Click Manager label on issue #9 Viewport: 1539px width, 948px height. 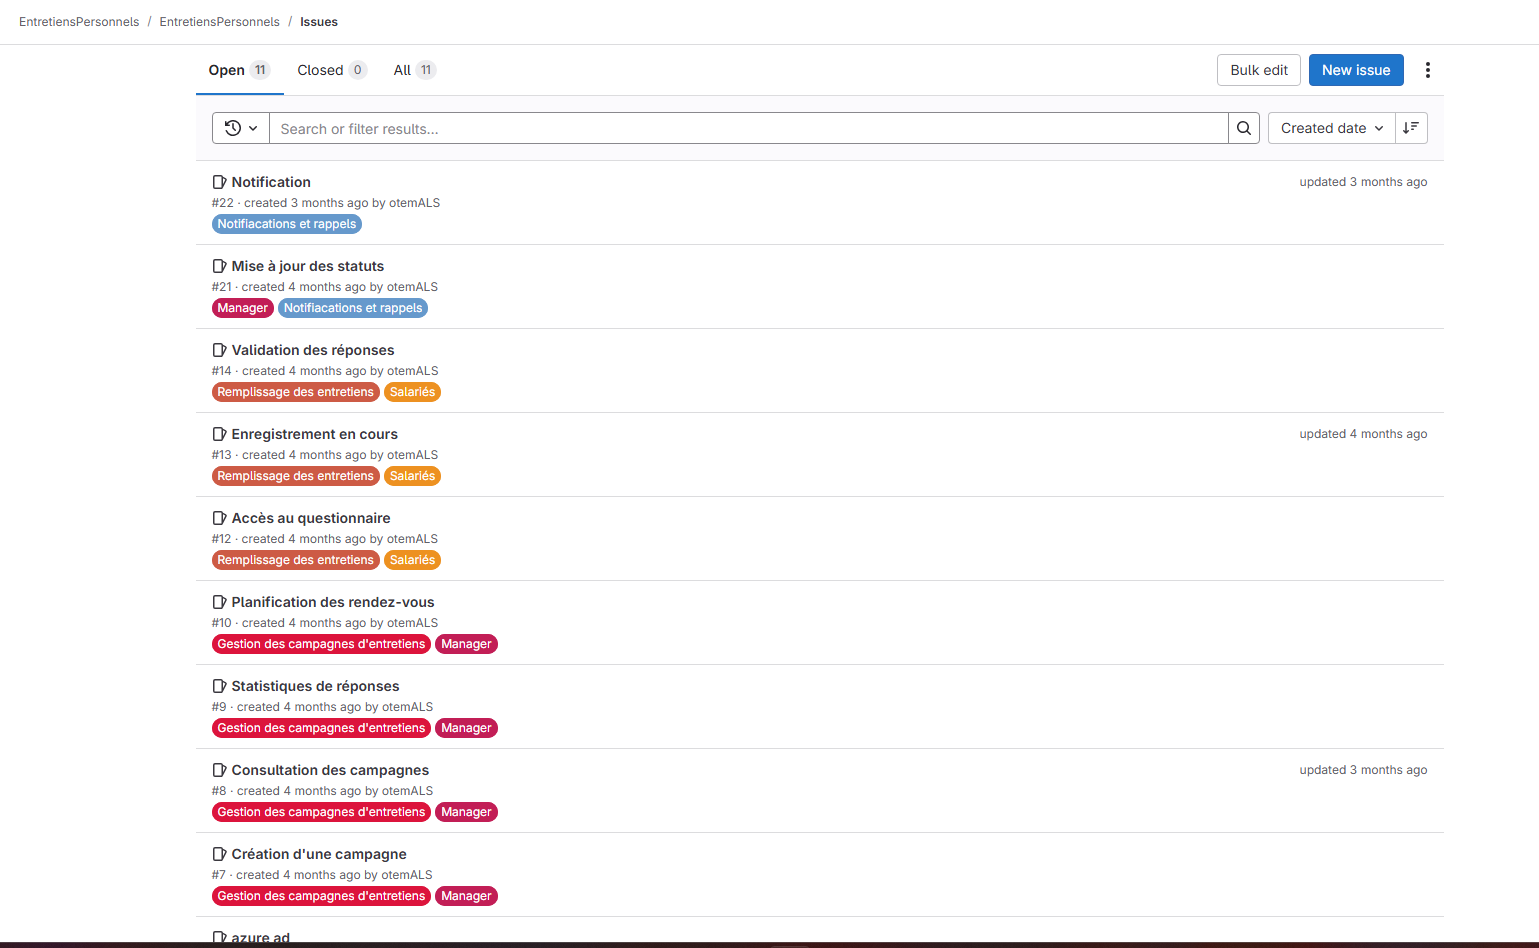pyautogui.click(x=466, y=728)
